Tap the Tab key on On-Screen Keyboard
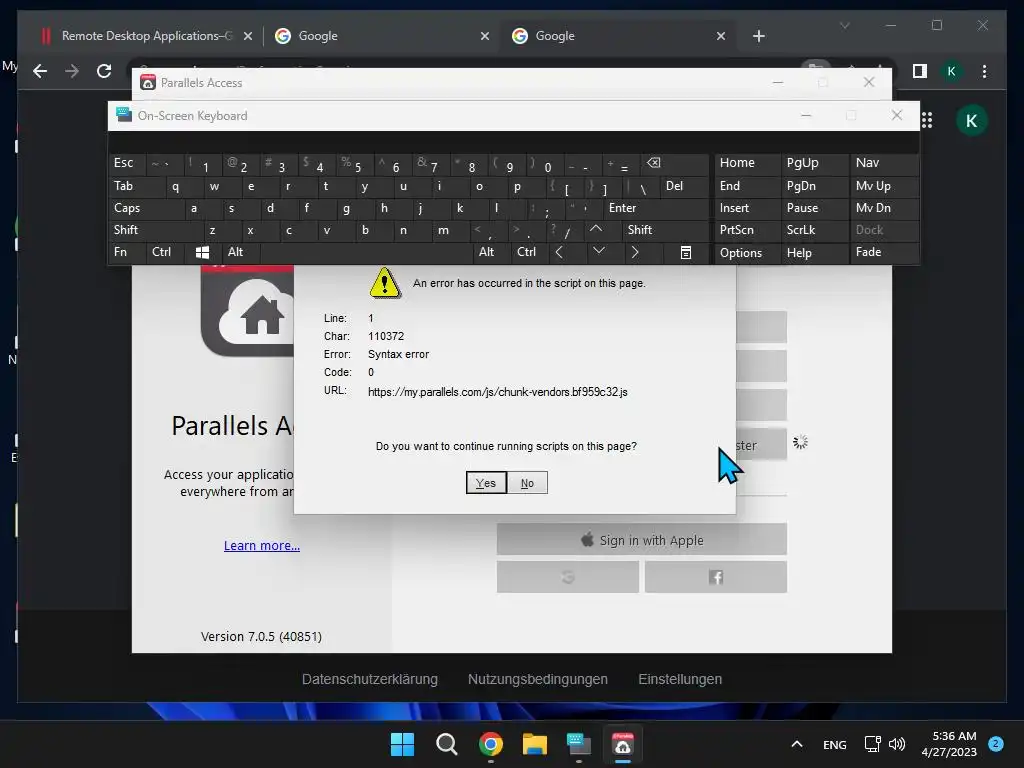The image size is (1024, 768). click(x=135, y=186)
